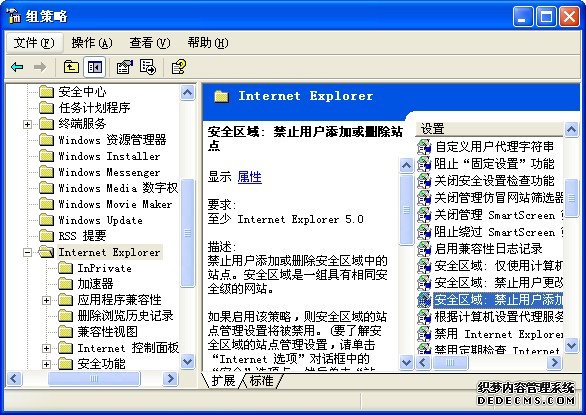Click the up arrow of settings list scrollbar
The width and height of the screenshot is (586, 415).
pos(571,130)
